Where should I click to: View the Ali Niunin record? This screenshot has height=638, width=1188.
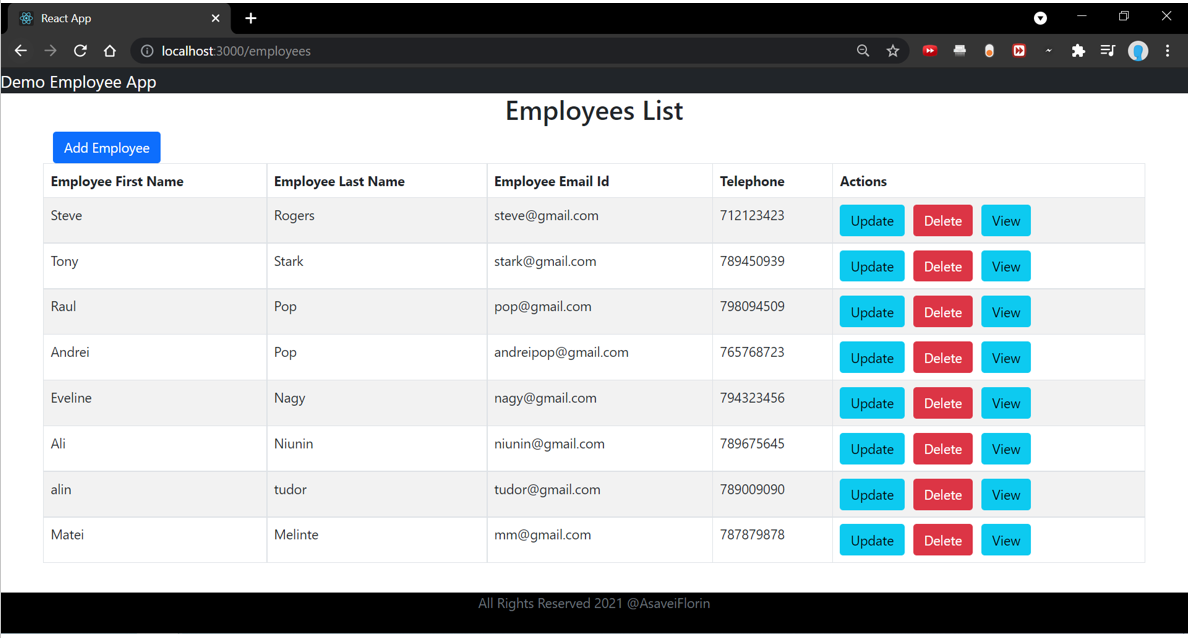click(1005, 449)
